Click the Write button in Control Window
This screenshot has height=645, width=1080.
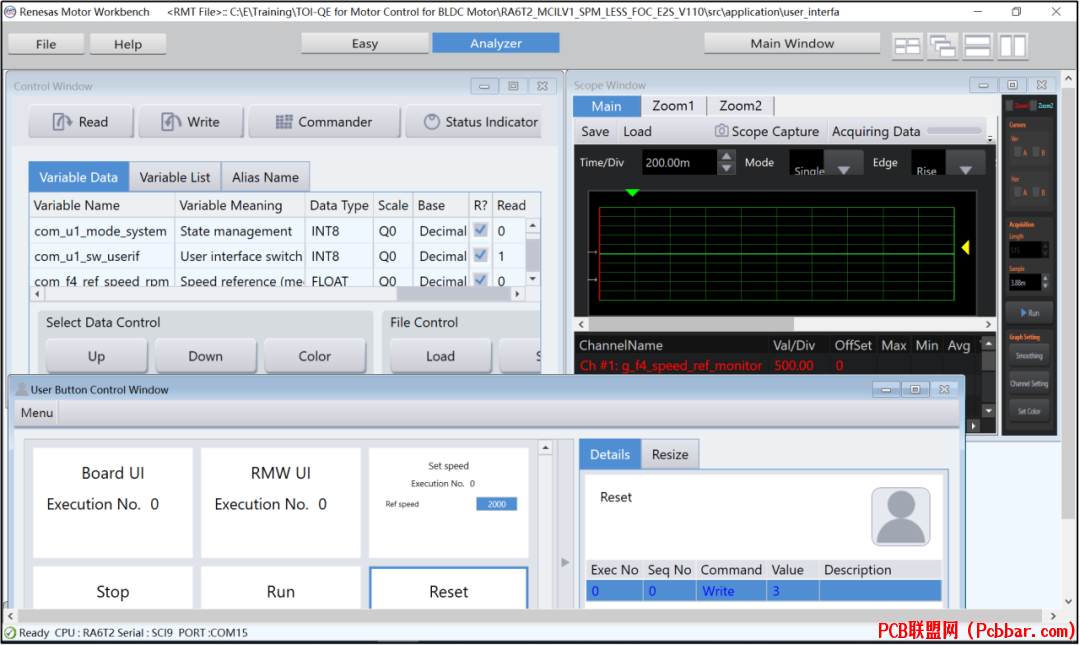(x=190, y=122)
